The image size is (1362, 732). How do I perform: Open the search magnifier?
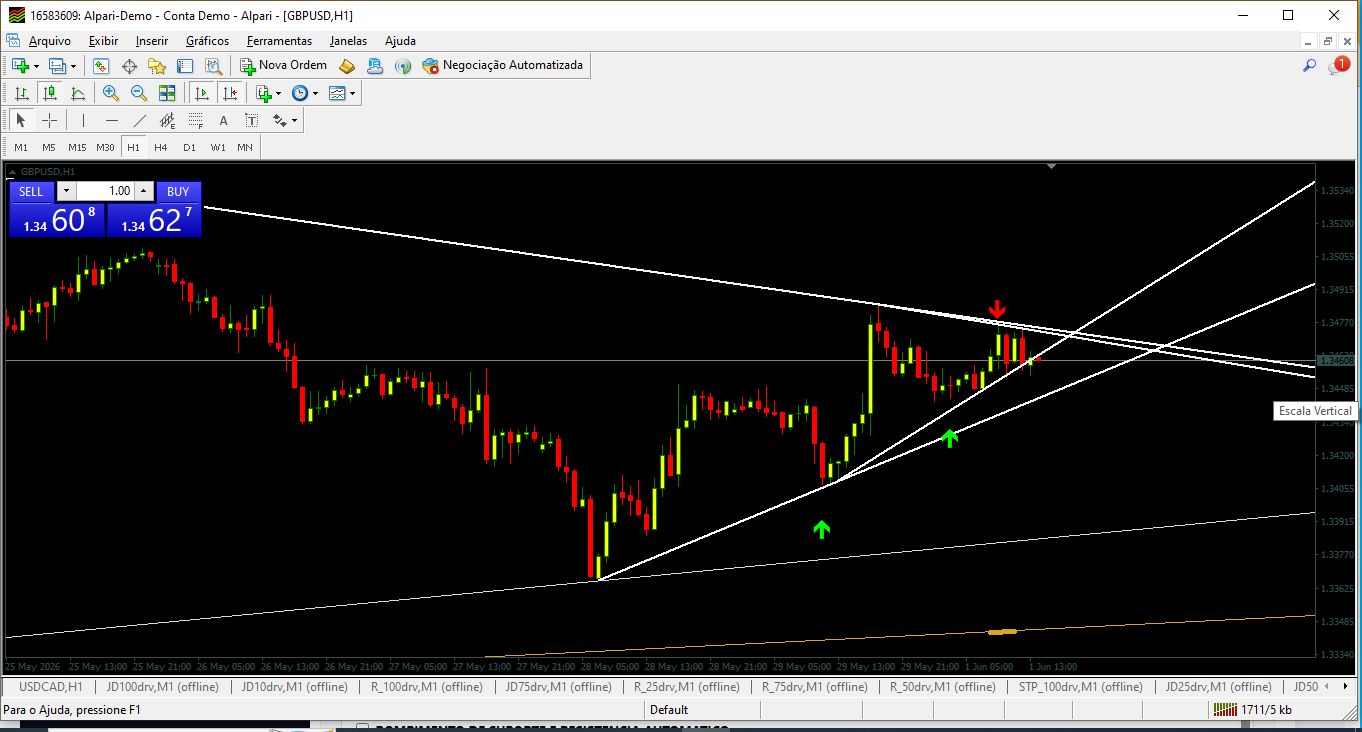pyautogui.click(x=1309, y=66)
